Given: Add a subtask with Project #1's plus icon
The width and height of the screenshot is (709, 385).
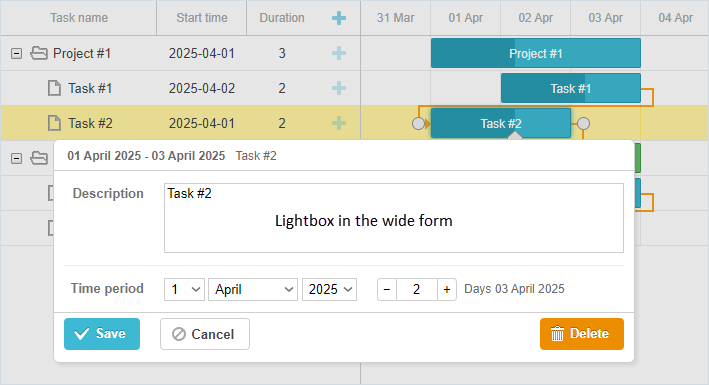Looking at the screenshot, I should (339, 53).
